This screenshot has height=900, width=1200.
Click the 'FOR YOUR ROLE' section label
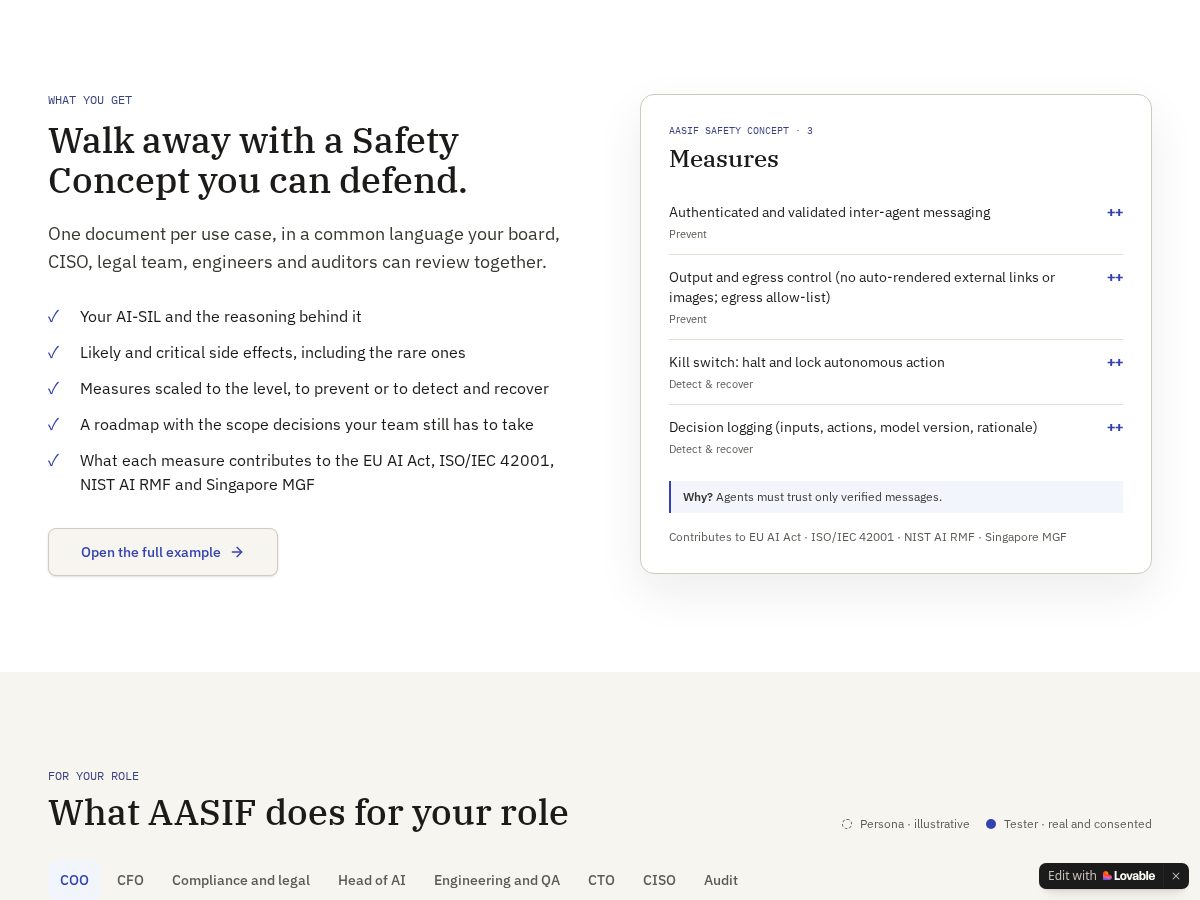(x=93, y=776)
